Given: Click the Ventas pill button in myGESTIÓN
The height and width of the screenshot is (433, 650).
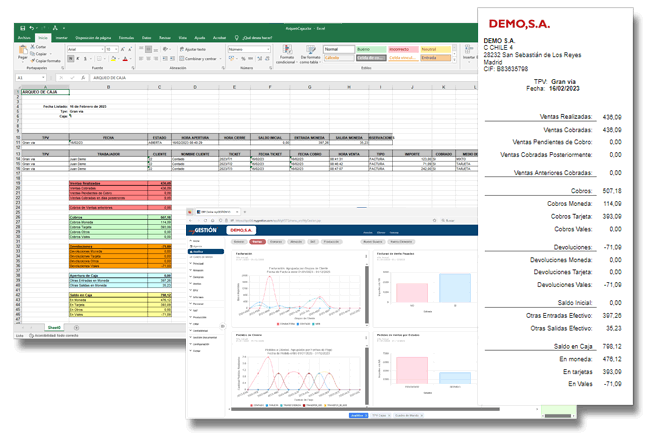Looking at the screenshot, I should 256,241.
